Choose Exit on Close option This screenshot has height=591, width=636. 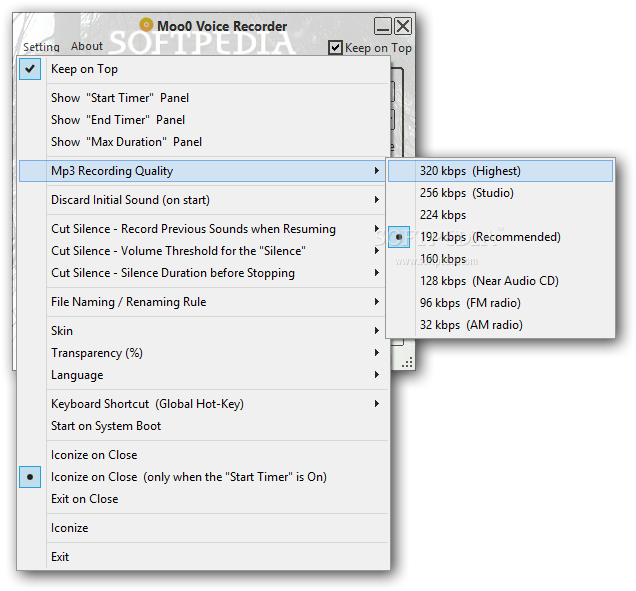[x=204, y=499]
